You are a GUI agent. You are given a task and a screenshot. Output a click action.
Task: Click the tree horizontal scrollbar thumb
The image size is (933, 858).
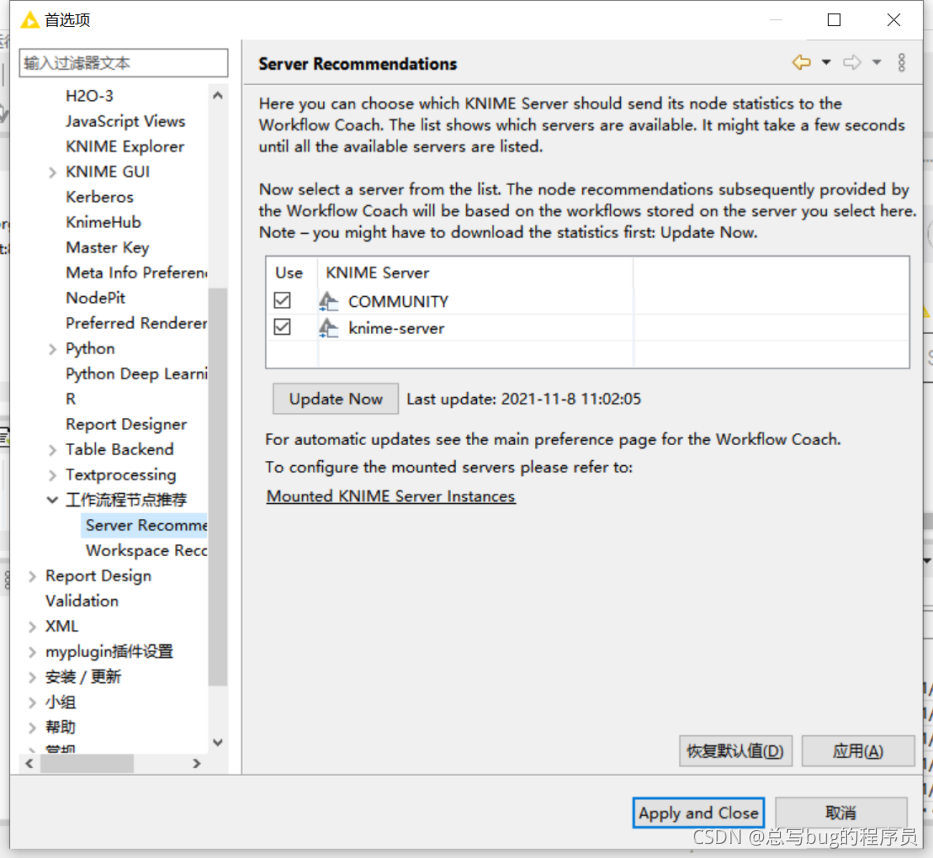click(87, 763)
